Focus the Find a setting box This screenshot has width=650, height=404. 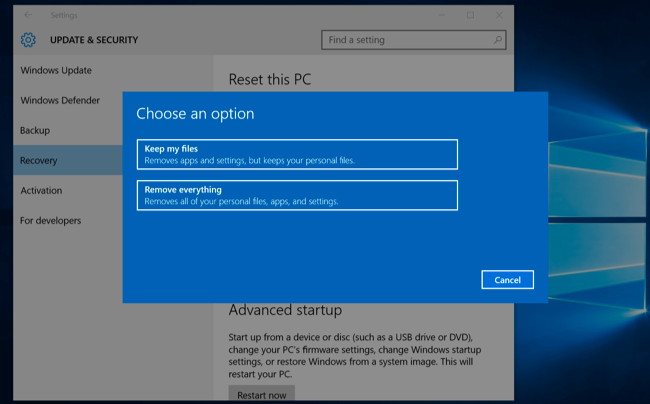click(407, 40)
